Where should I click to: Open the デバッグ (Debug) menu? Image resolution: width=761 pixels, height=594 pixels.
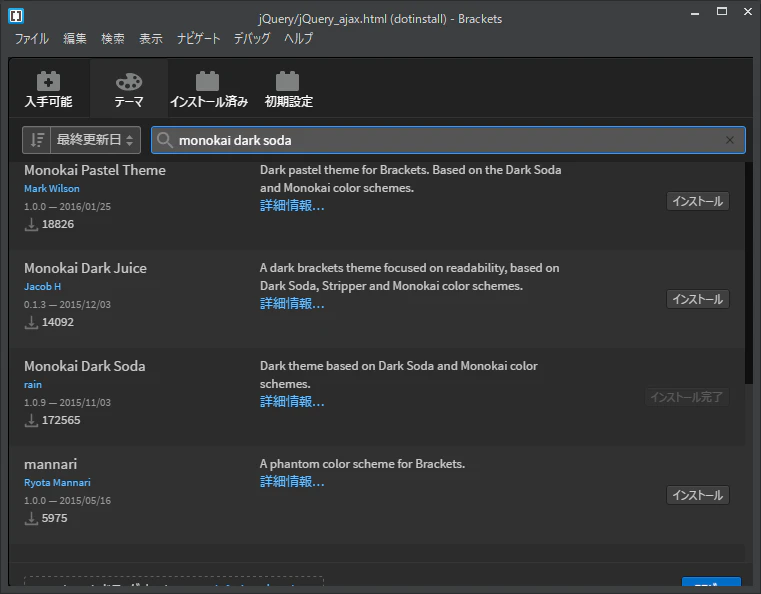click(x=252, y=38)
